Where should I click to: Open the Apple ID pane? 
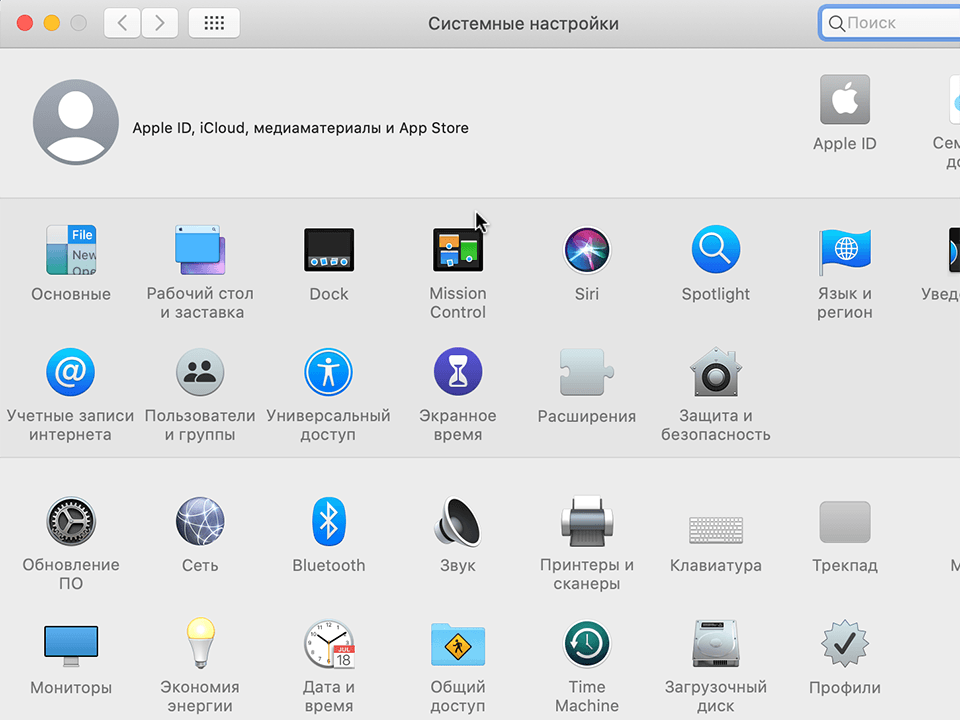click(x=844, y=100)
